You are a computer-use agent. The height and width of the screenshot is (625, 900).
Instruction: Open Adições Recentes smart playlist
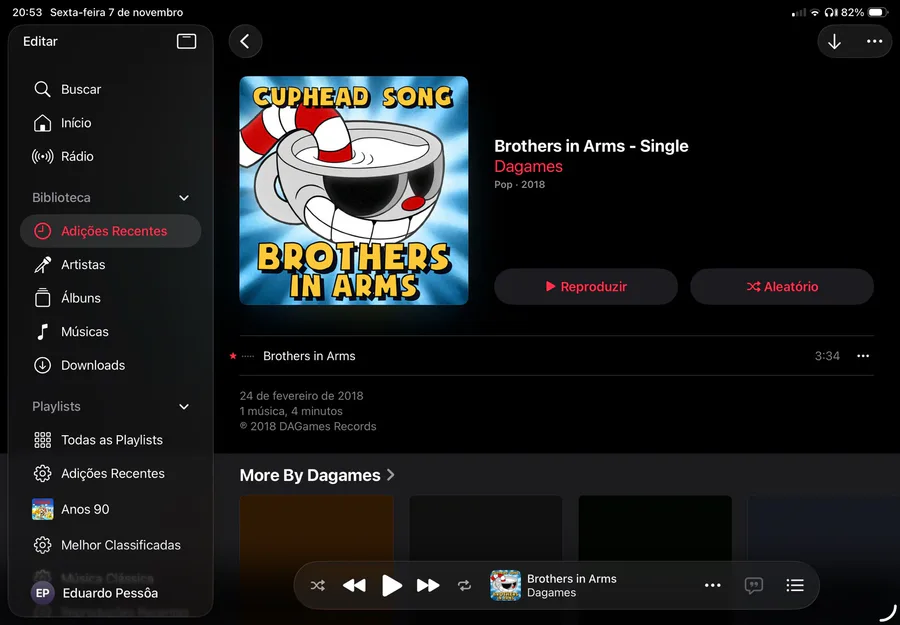110,473
